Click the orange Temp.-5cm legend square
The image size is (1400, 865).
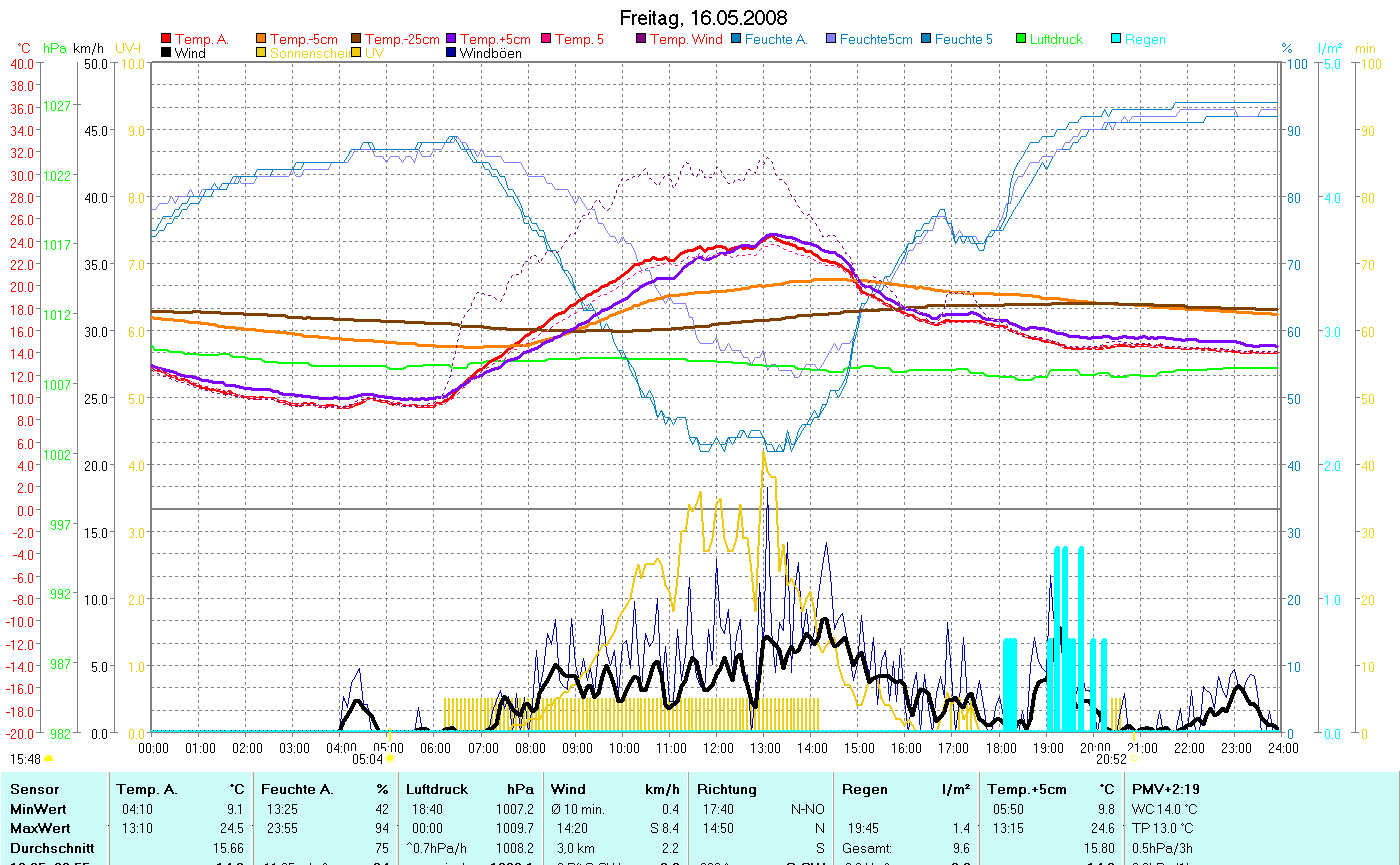pyautogui.click(x=261, y=40)
